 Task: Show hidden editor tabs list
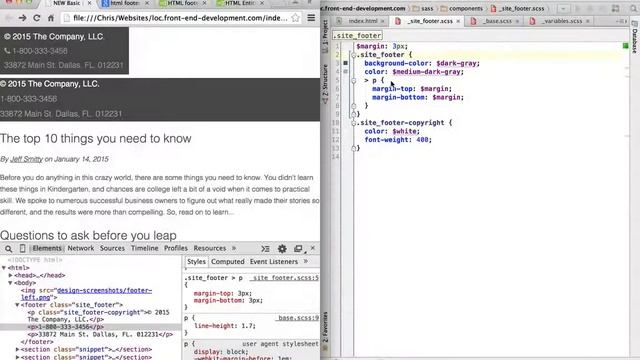622,21
